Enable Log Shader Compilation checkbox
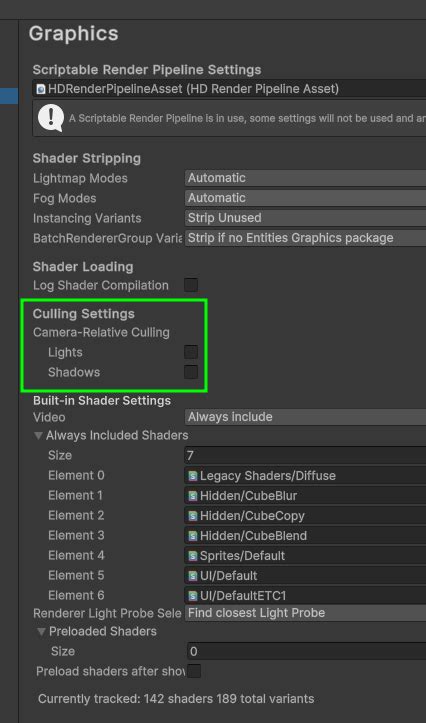 coord(191,285)
